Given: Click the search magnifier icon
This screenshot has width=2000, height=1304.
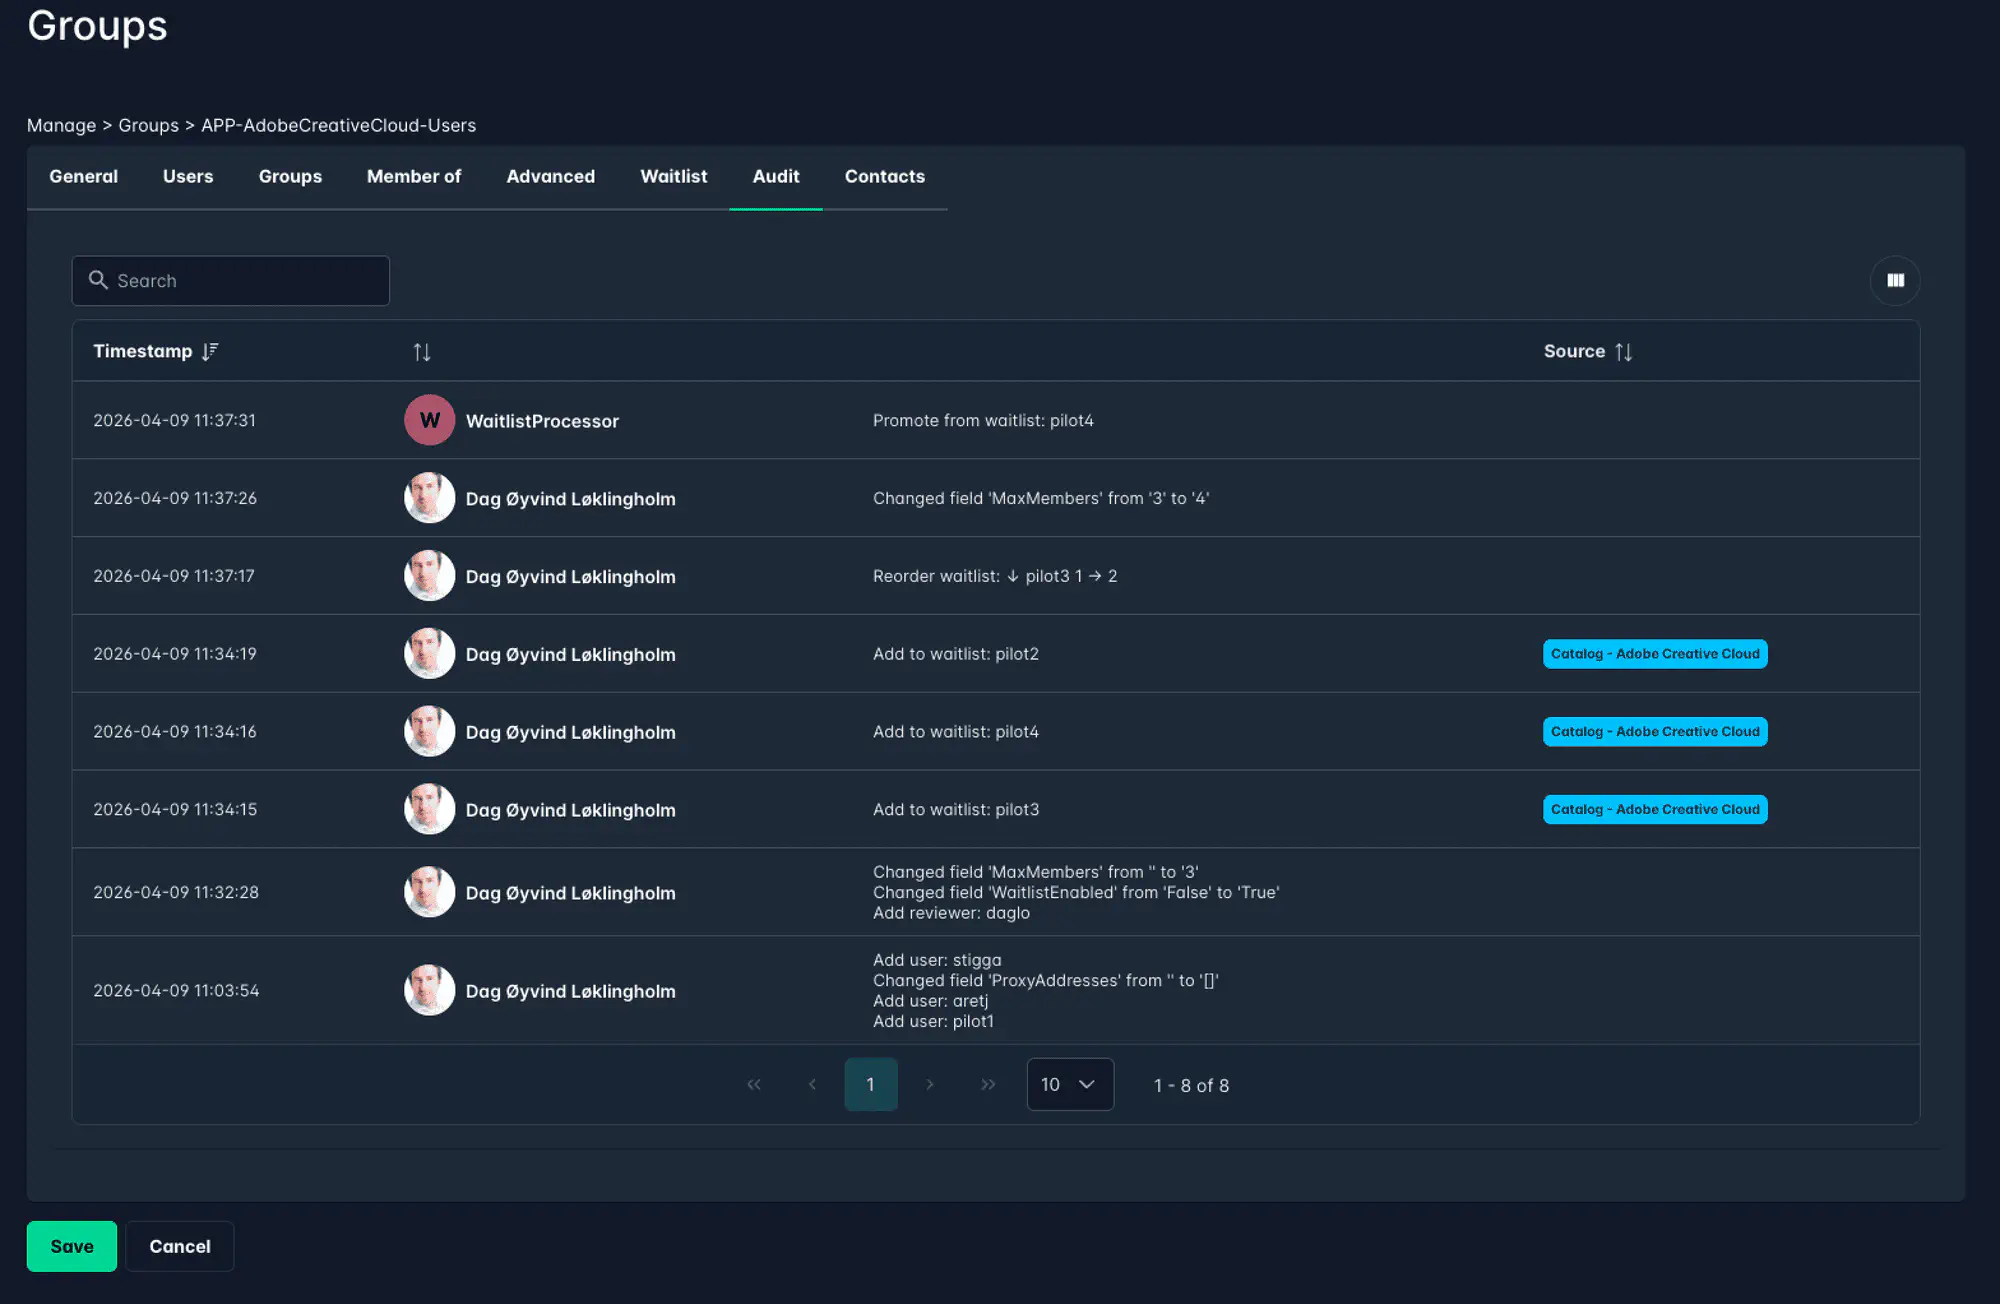Looking at the screenshot, I should [98, 280].
